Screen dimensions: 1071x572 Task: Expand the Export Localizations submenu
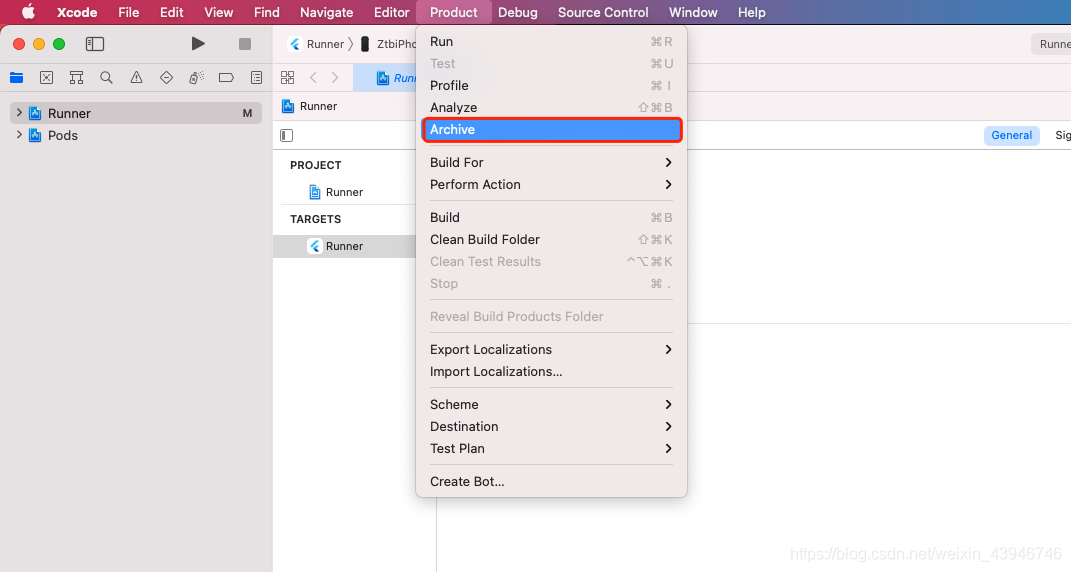pos(551,349)
